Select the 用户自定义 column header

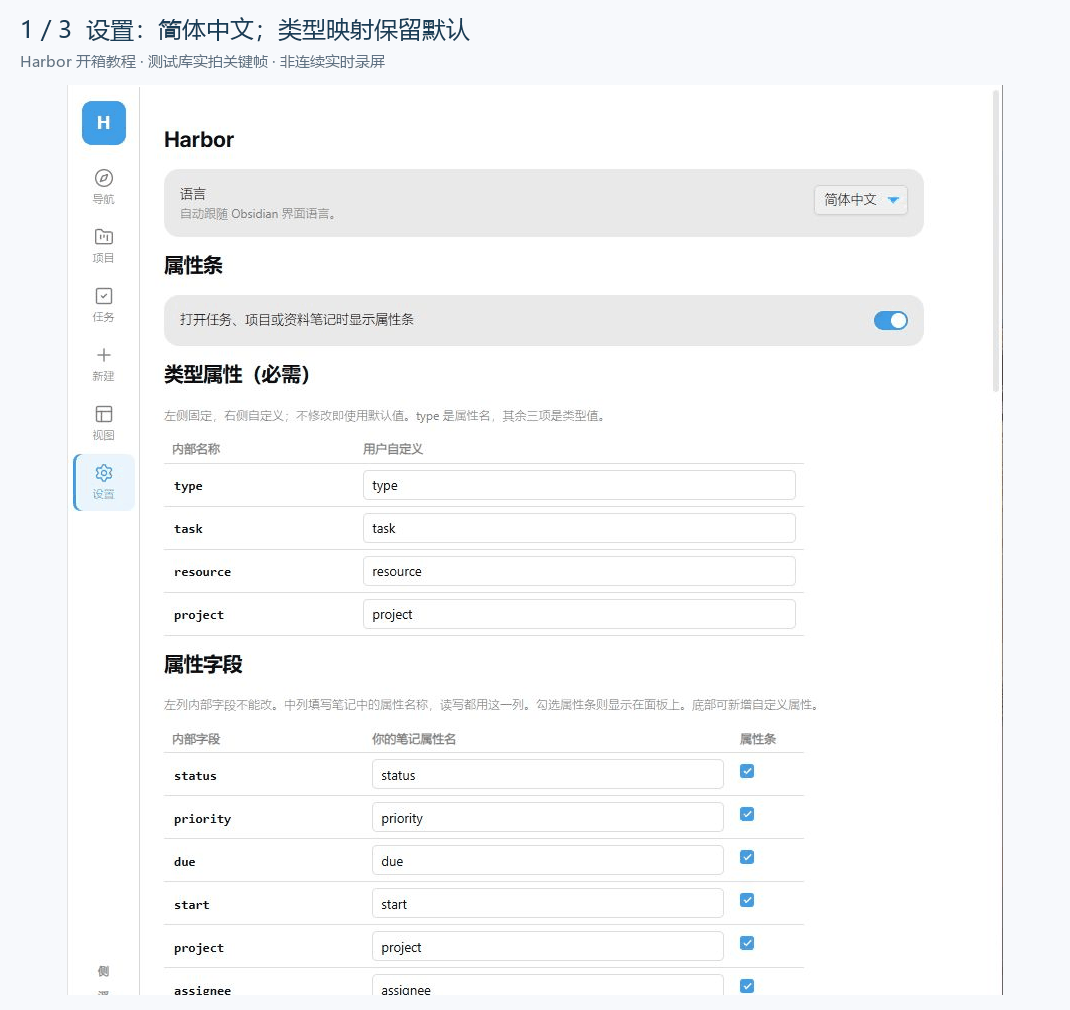(x=392, y=449)
